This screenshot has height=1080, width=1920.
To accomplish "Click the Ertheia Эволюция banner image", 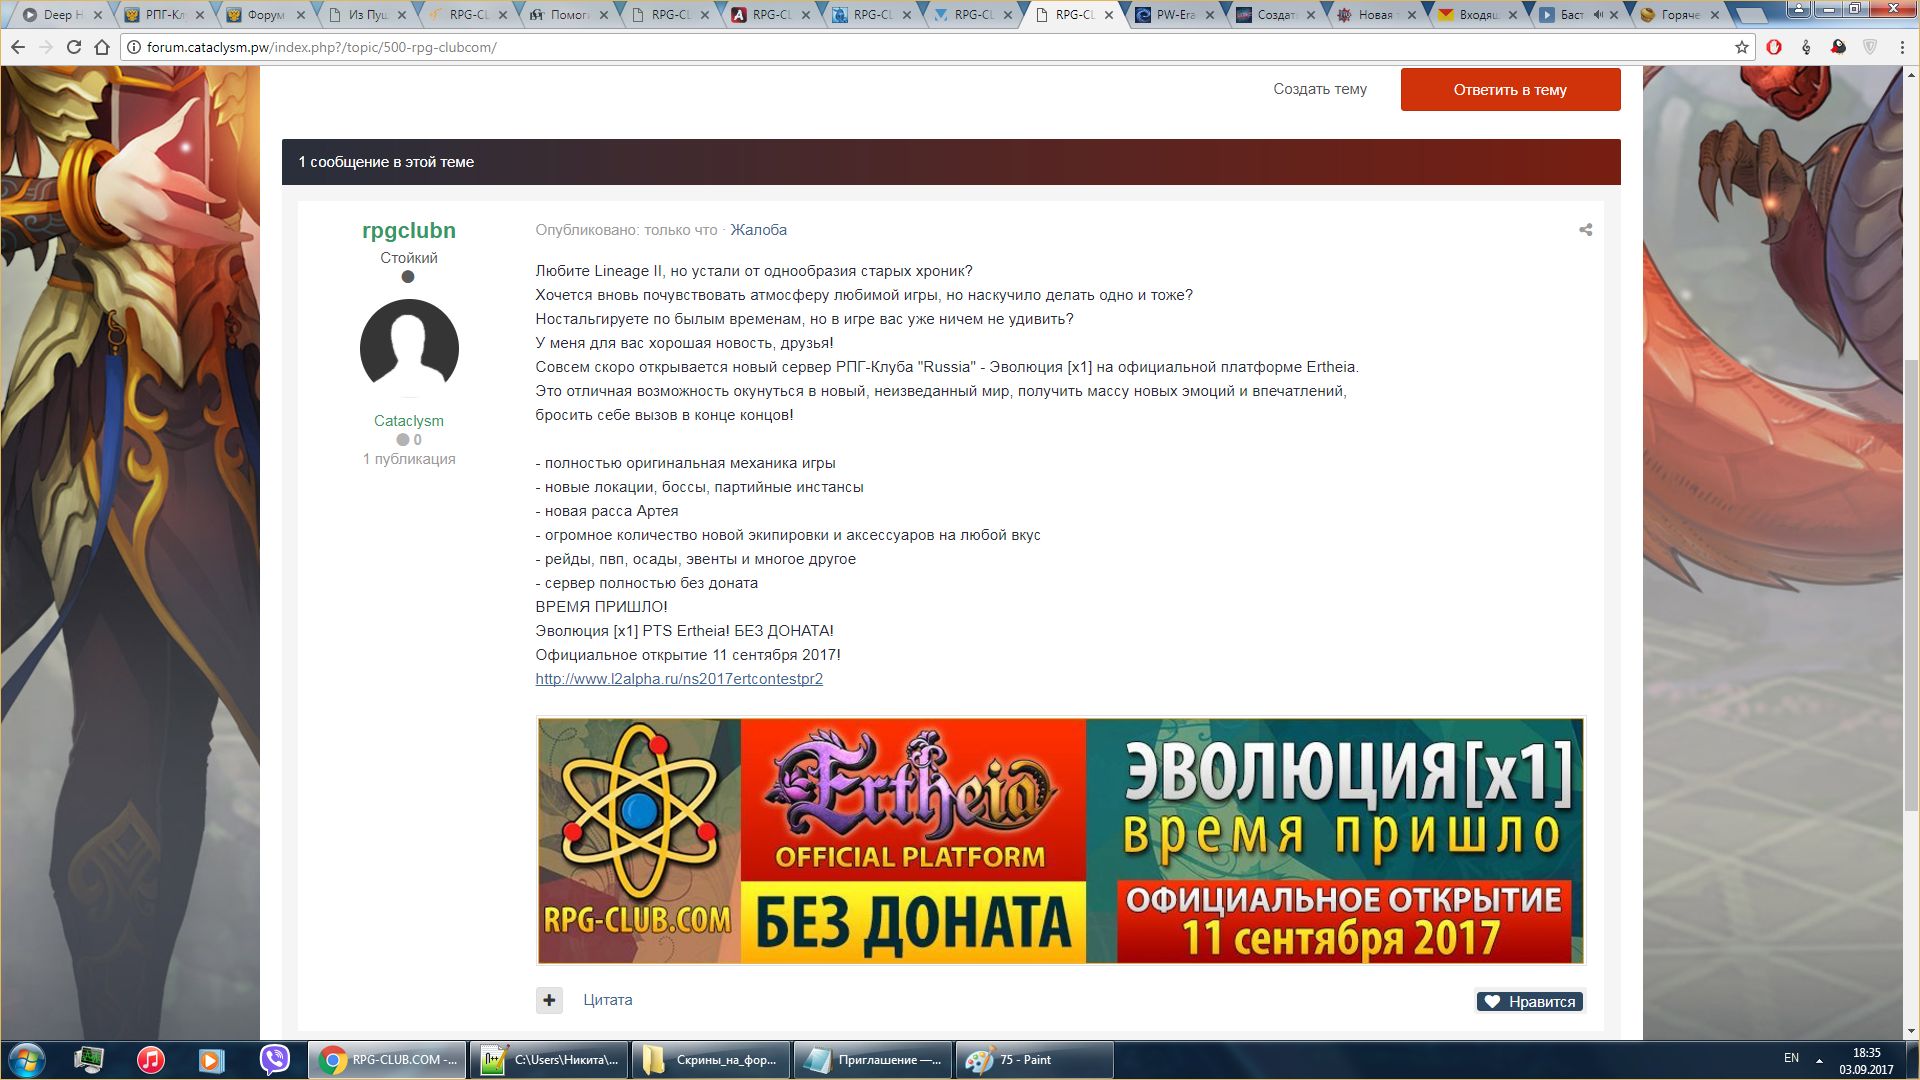I will click(1061, 841).
